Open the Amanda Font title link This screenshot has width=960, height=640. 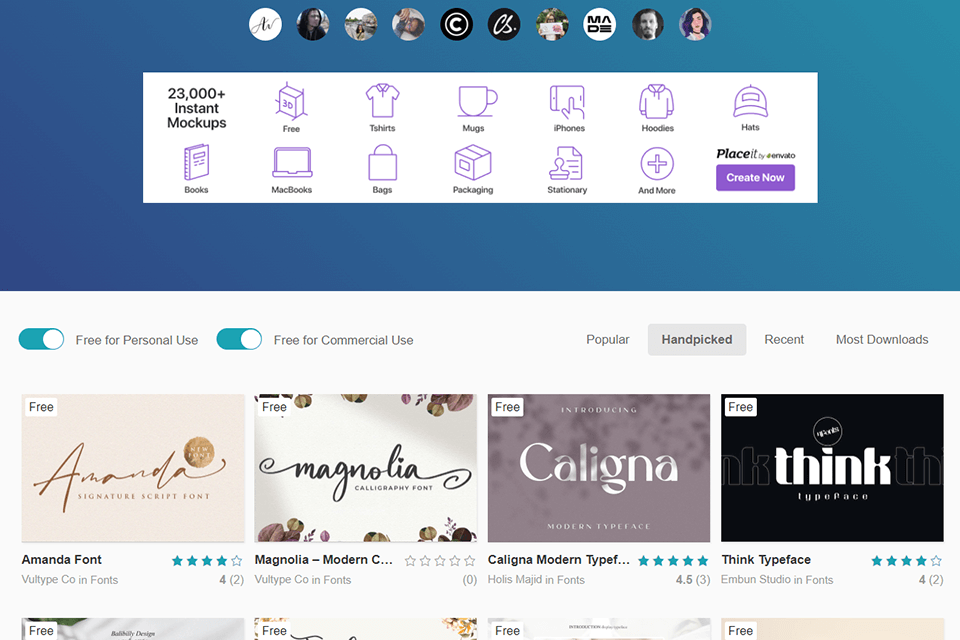click(61, 559)
